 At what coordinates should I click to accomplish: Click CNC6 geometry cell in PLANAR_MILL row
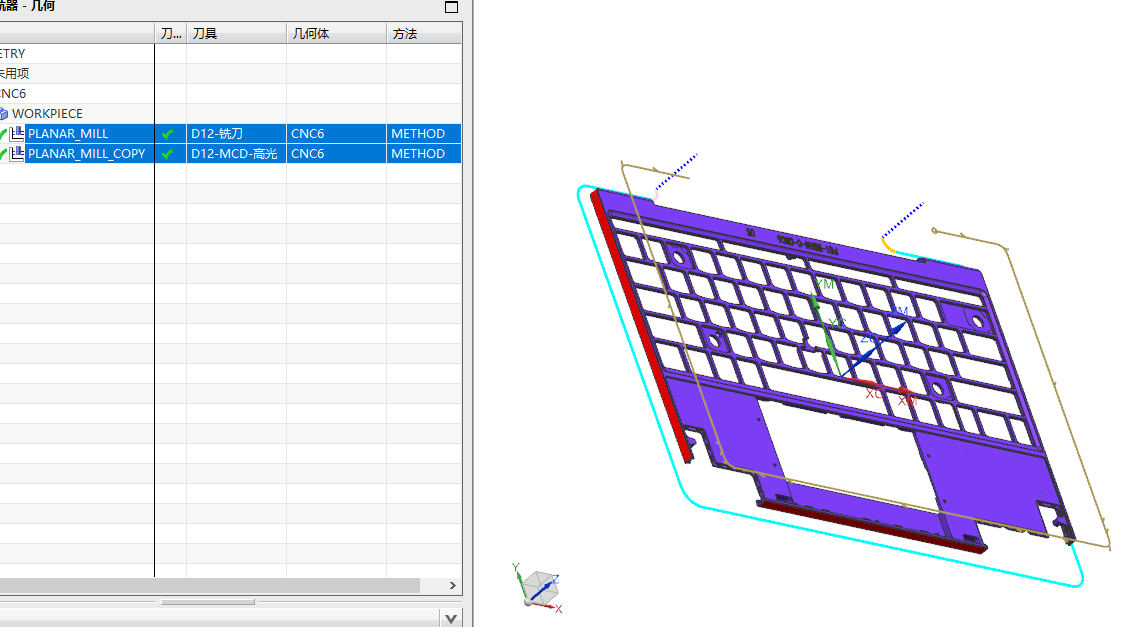point(336,134)
